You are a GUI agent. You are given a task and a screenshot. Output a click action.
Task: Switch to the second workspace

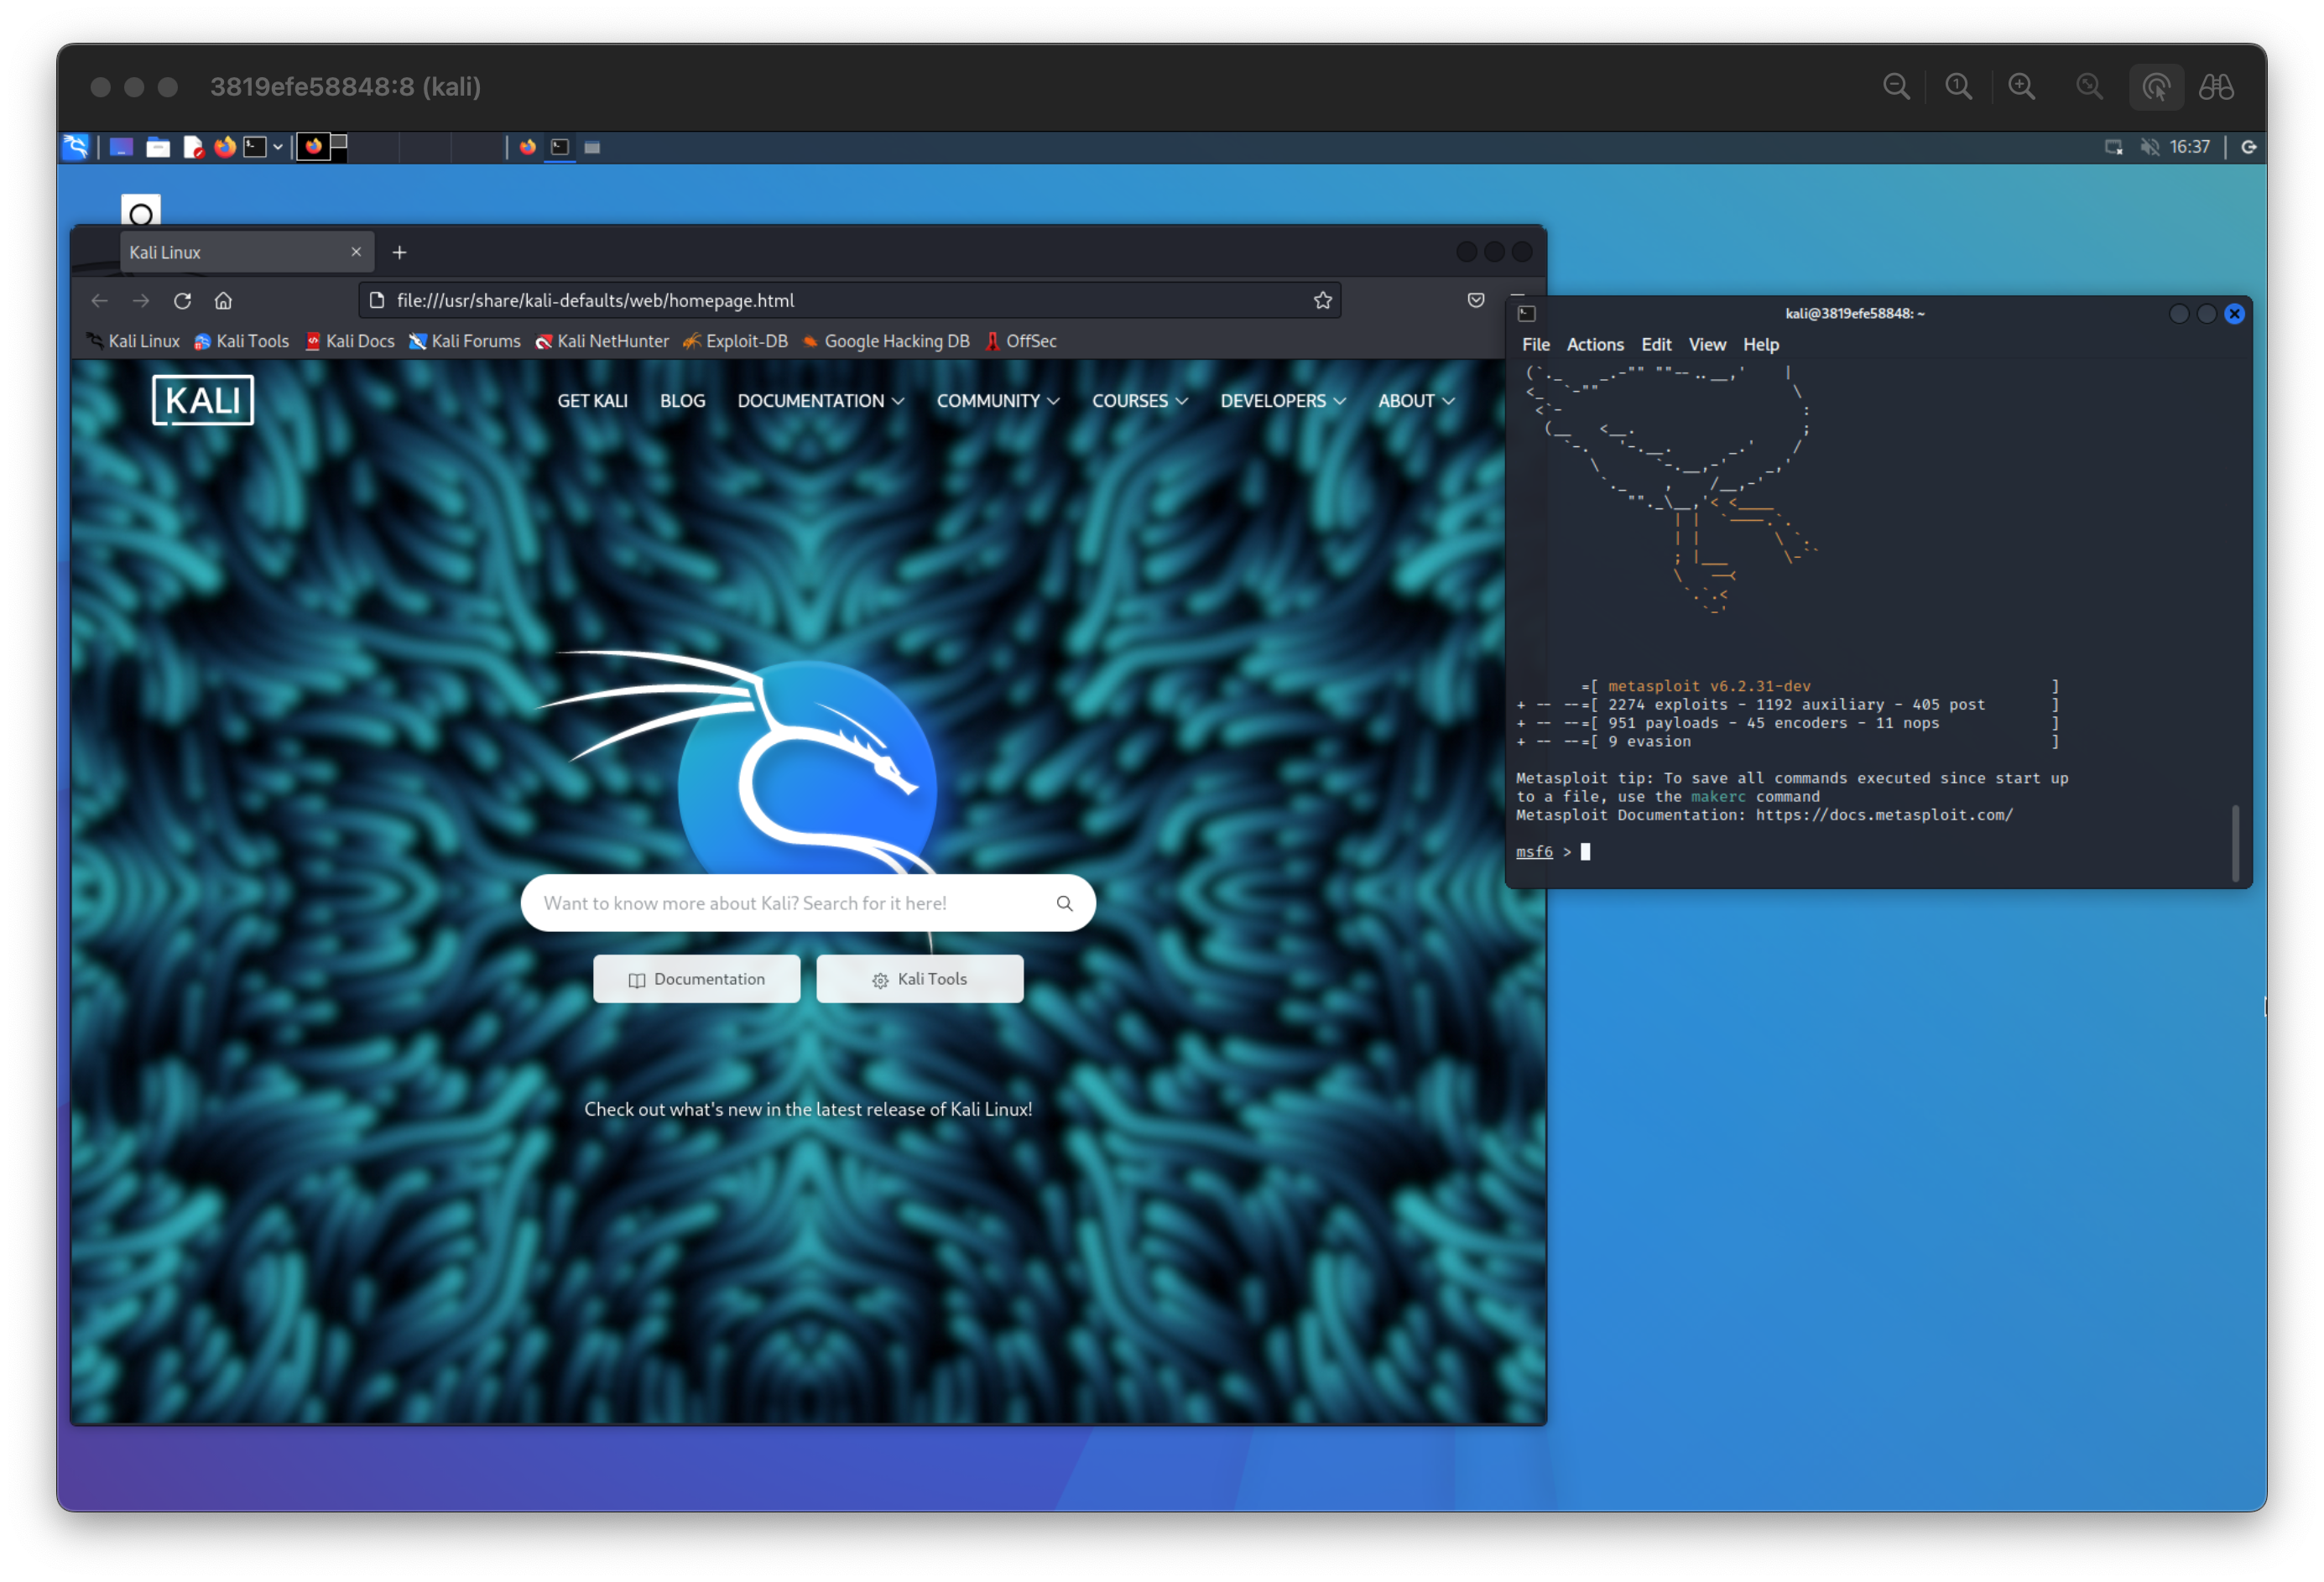[x=373, y=147]
